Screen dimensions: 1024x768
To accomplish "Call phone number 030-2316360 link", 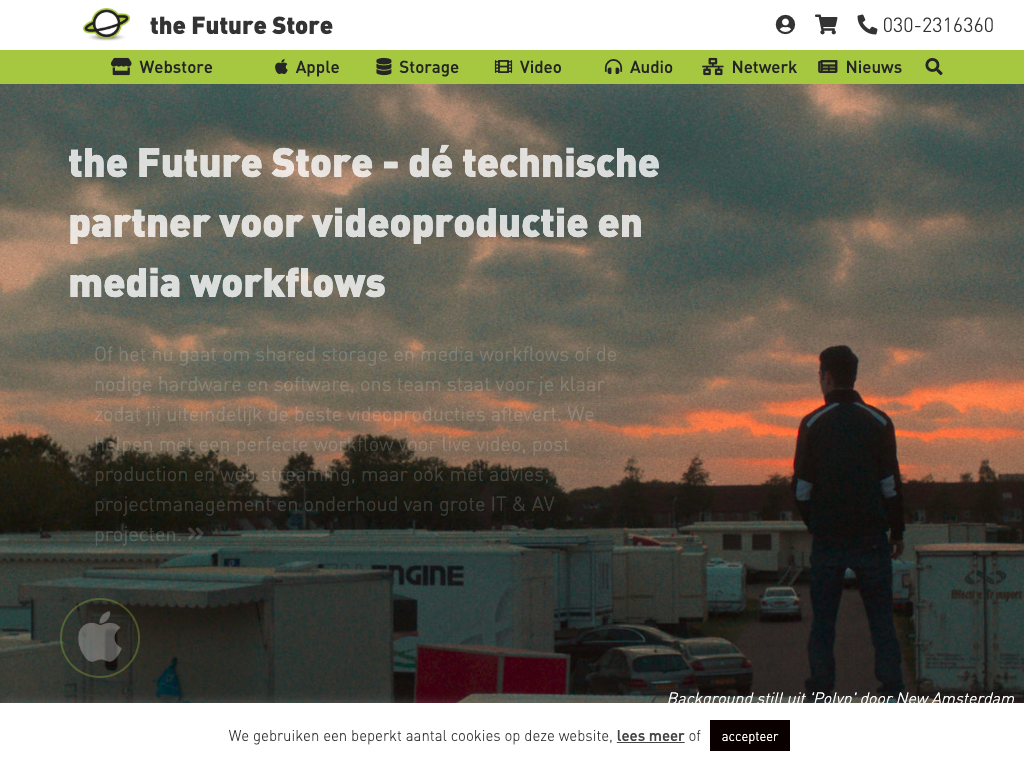I will [x=938, y=25].
